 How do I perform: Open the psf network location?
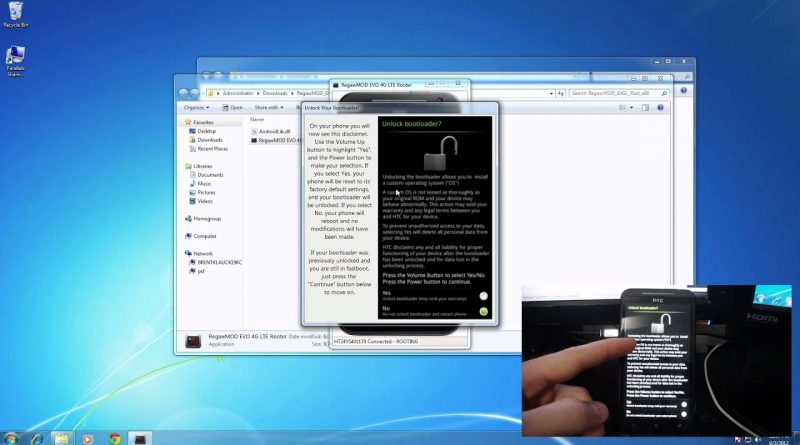click(200, 271)
